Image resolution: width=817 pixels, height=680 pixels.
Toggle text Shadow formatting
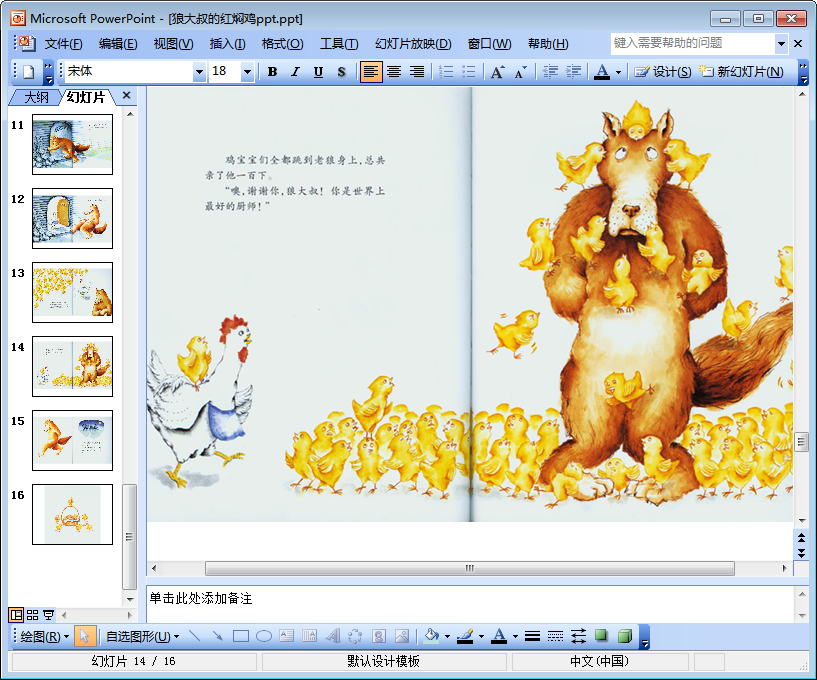click(x=341, y=72)
